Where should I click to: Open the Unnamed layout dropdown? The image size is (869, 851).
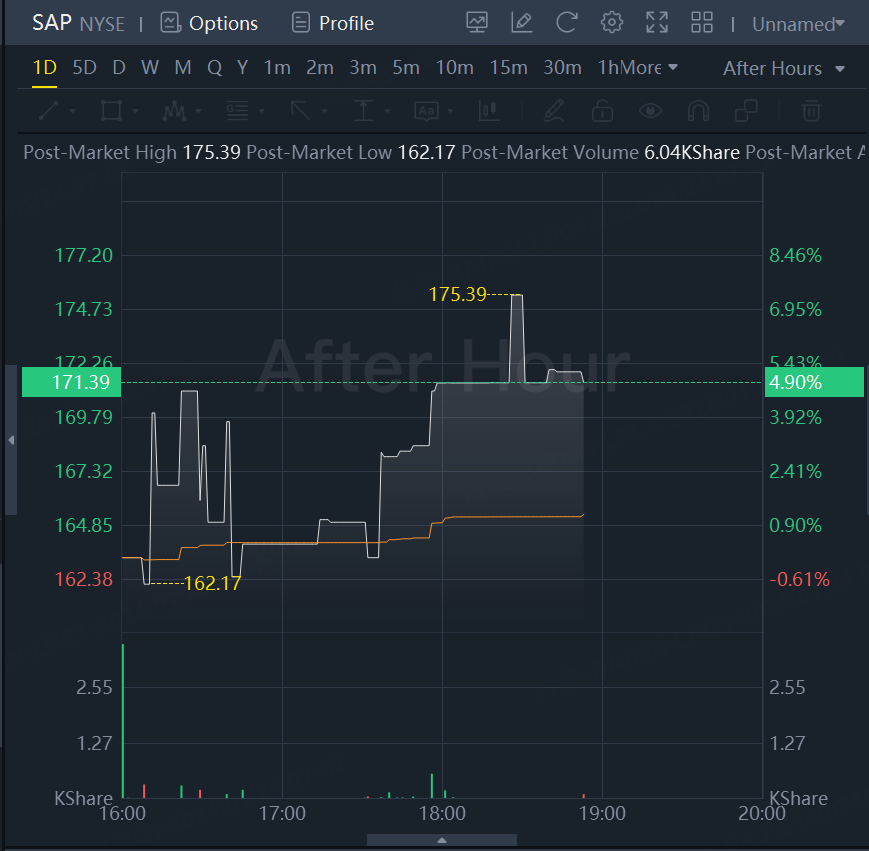[798, 24]
